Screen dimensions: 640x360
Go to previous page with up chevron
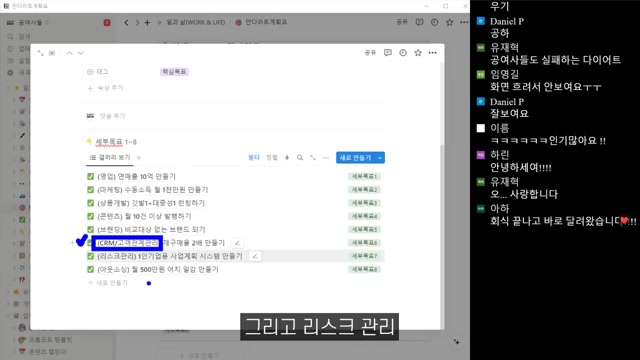coord(69,53)
